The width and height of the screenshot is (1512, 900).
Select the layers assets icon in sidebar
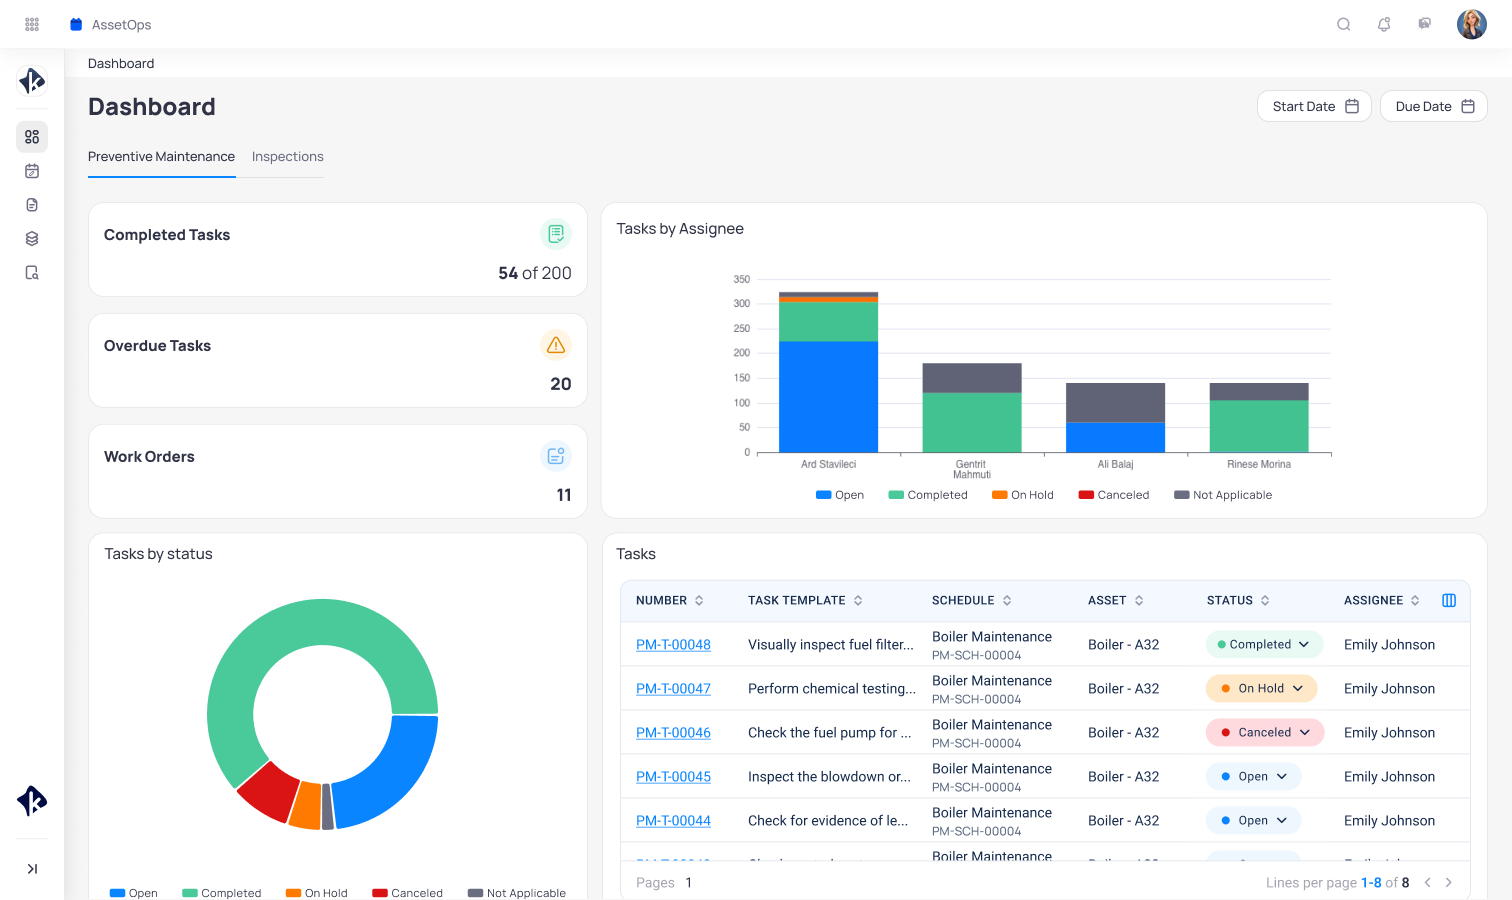pos(31,238)
